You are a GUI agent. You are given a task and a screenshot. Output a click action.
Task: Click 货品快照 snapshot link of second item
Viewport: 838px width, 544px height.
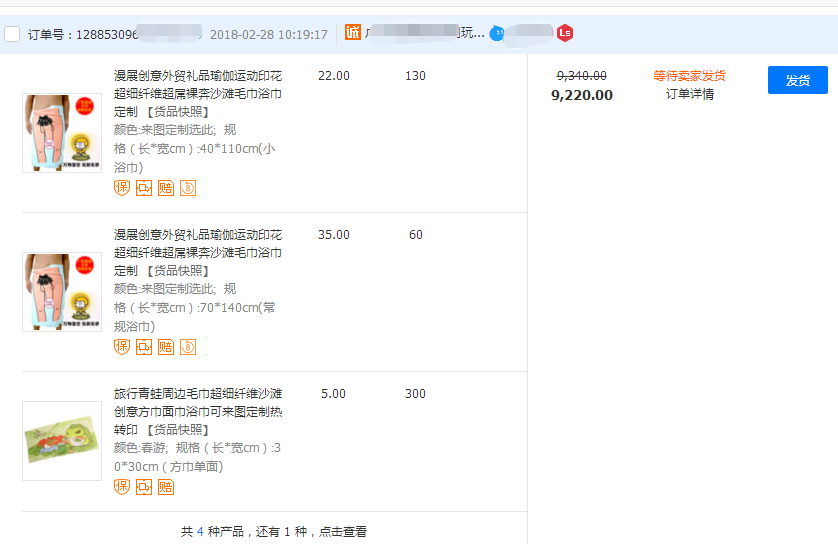click(178, 271)
